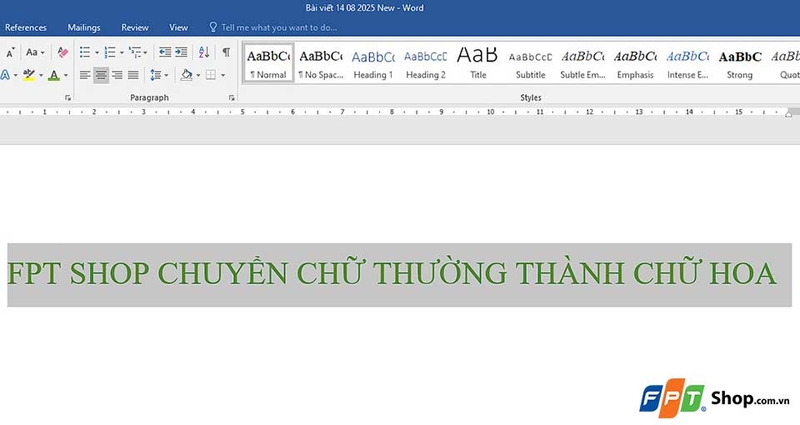Apply the Heading 1 style
This screenshot has height=425, width=800.
[x=373, y=63]
